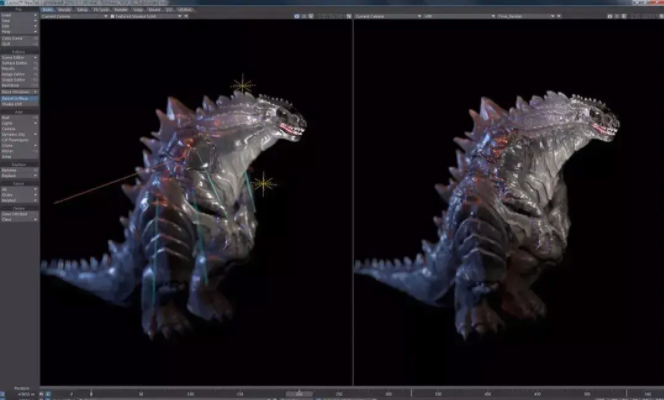Open the Presets window
The height and width of the screenshot is (400, 664).
click(x=19, y=68)
